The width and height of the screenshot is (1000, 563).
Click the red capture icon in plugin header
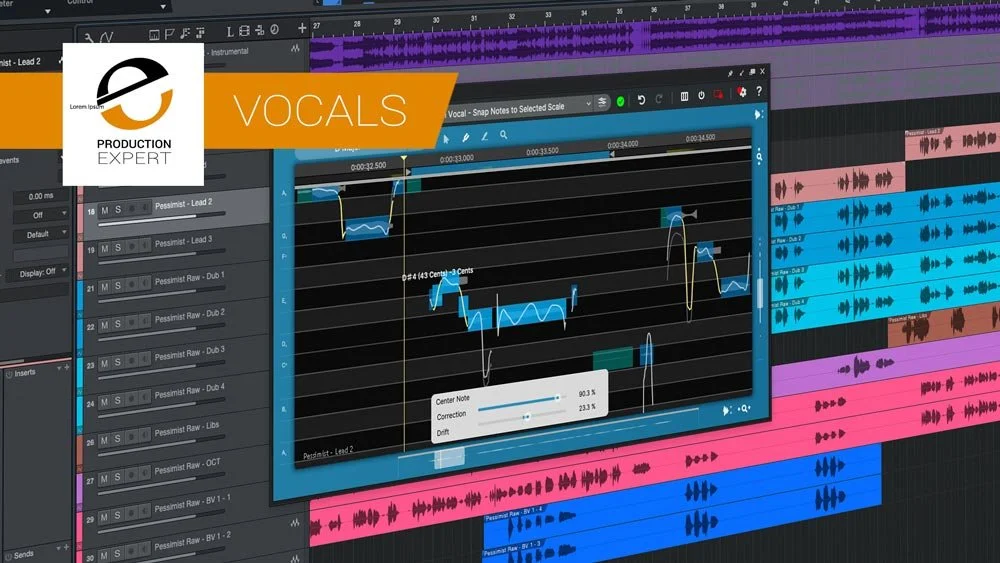click(x=719, y=95)
